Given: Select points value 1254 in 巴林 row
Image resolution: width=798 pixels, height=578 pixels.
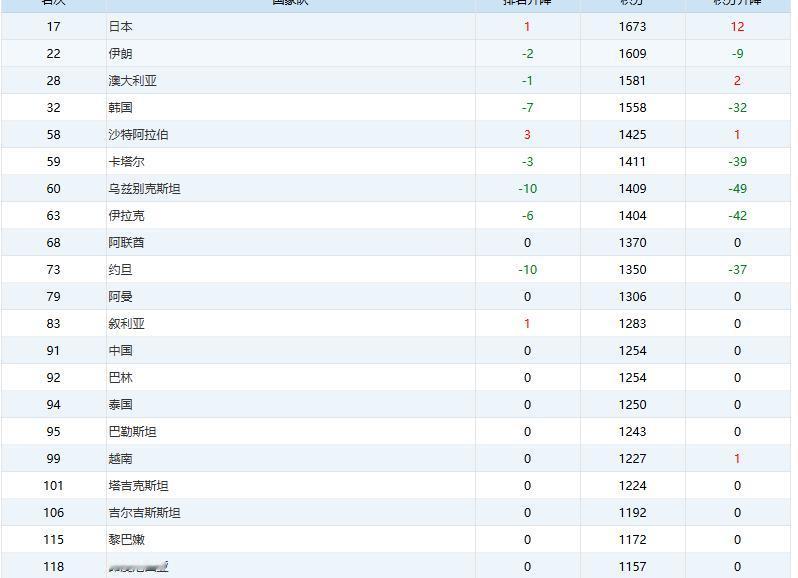Looking at the screenshot, I should pos(633,378).
